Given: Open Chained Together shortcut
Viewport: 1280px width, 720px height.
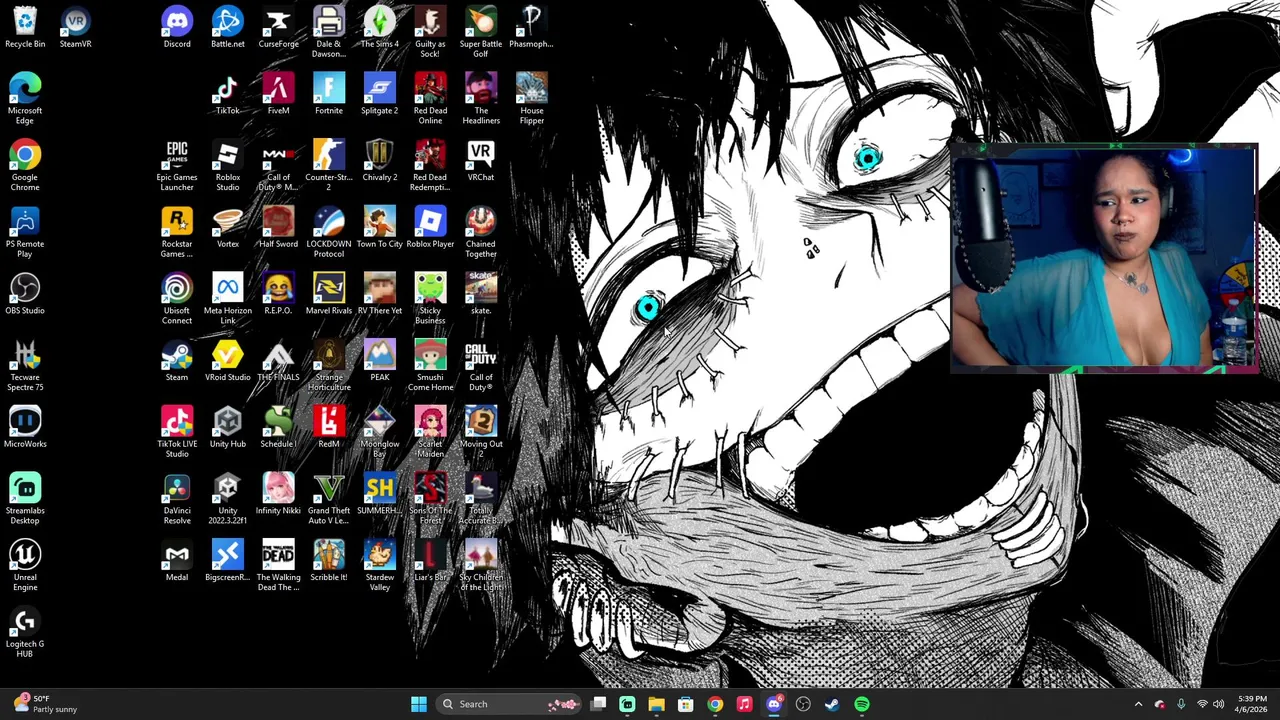Looking at the screenshot, I should [481, 232].
